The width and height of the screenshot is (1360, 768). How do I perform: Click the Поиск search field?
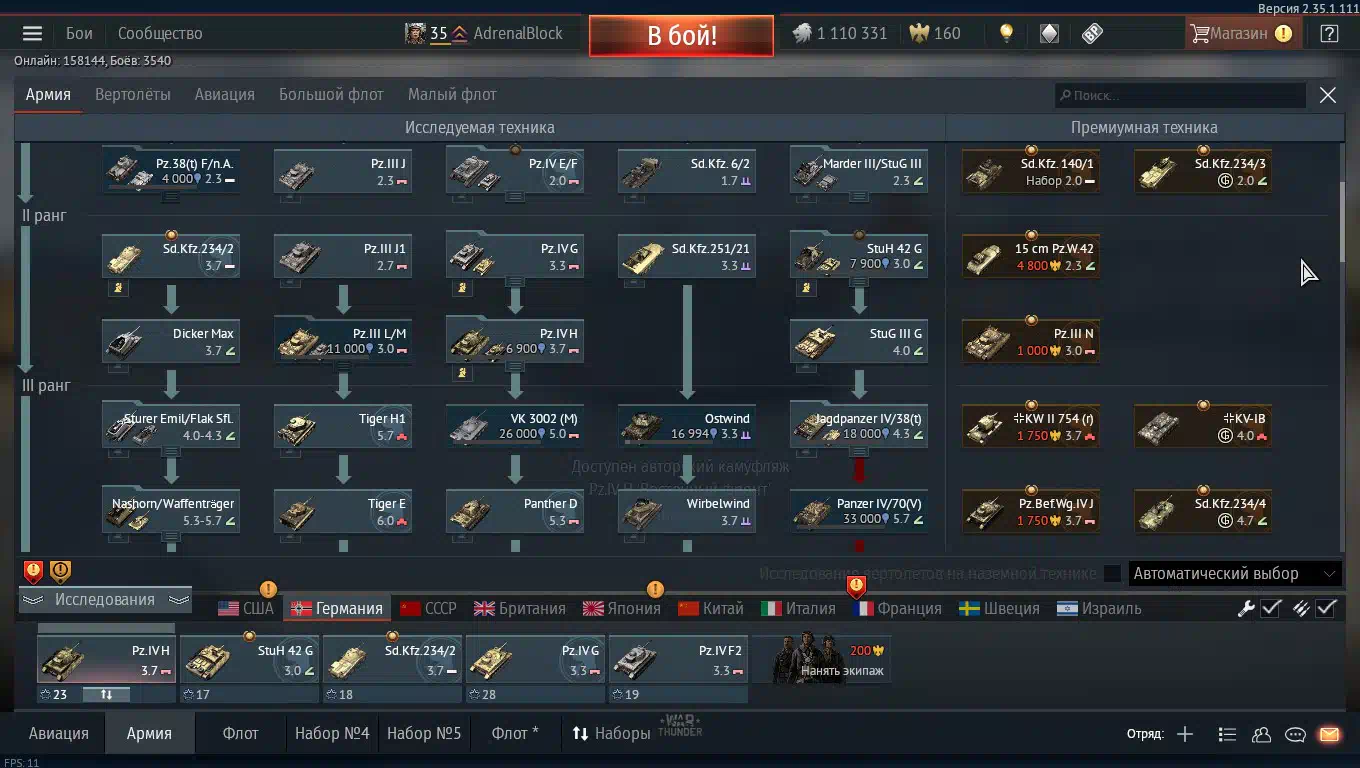pyautogui.click(x=1180, y=95)
